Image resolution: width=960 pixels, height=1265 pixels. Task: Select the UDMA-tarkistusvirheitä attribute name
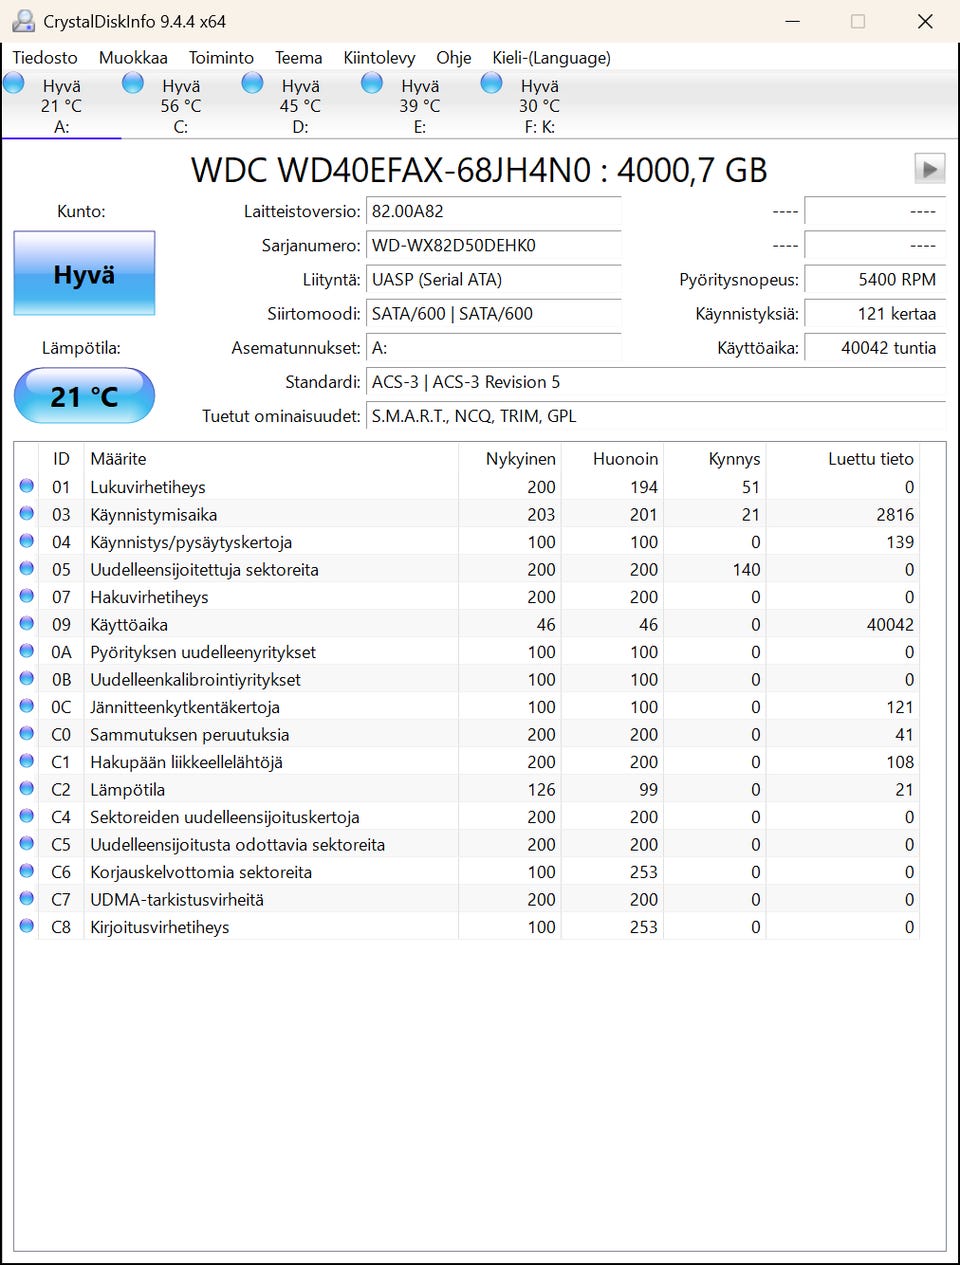click(x=177, y=899)
